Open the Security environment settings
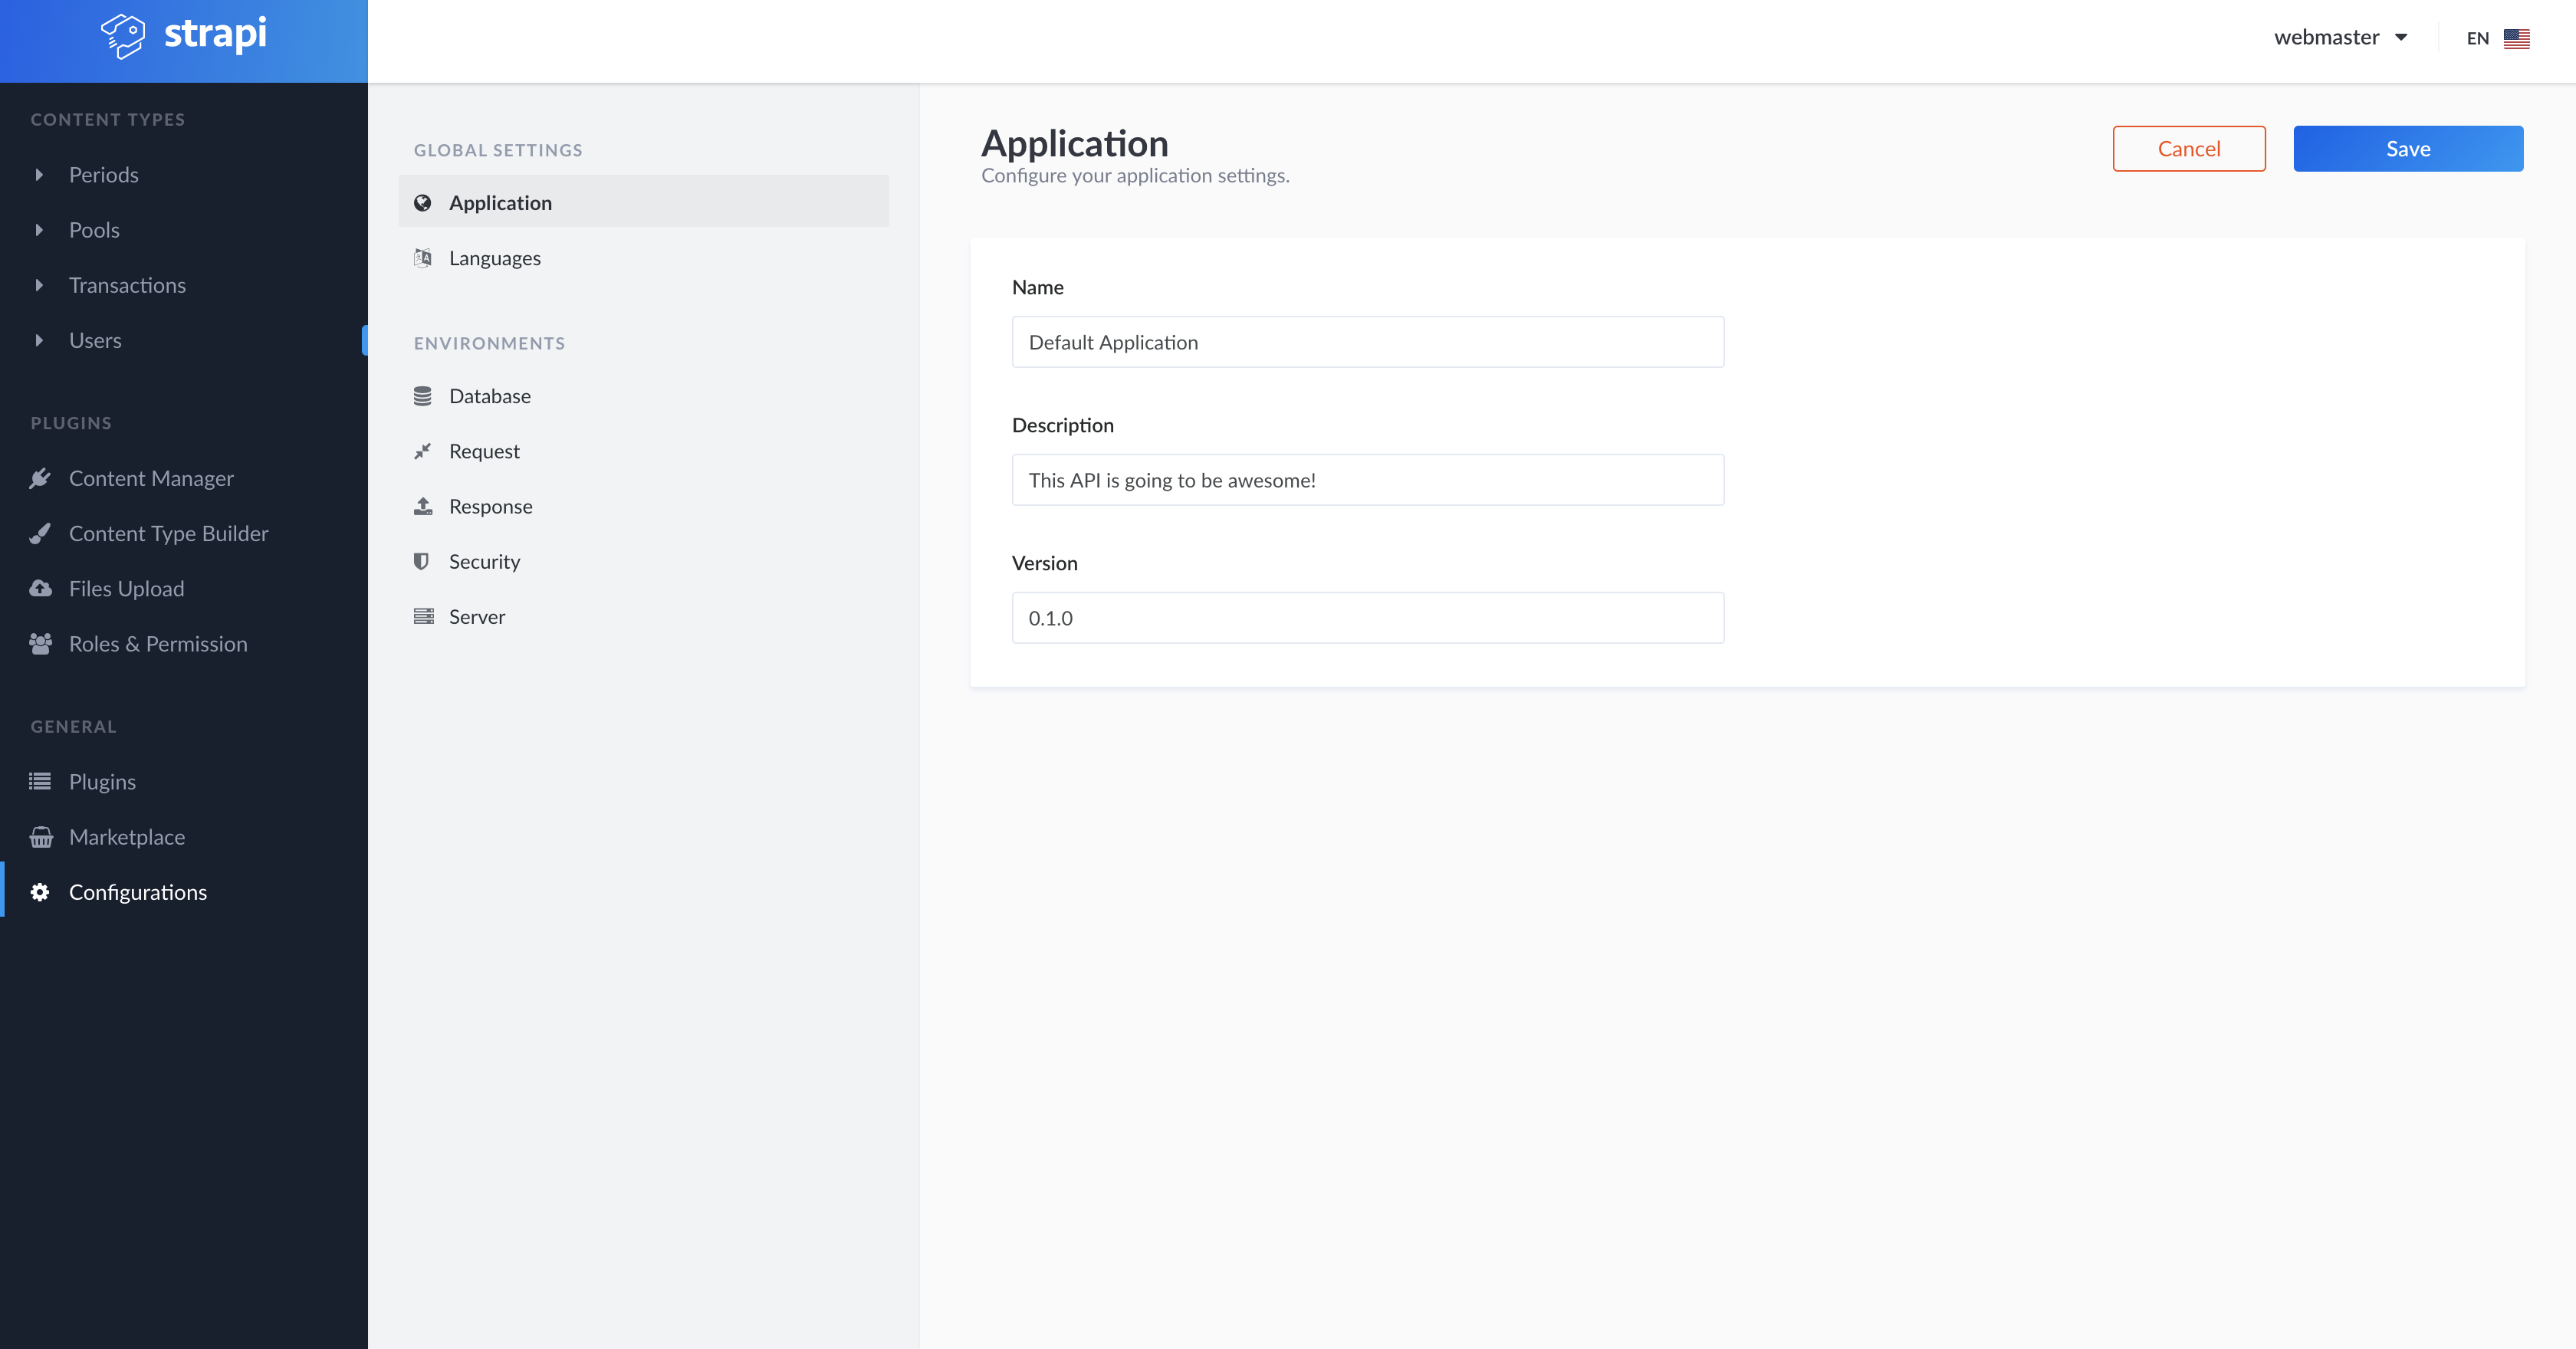The width and height of the screenshot is (2576, 1349). (x=485, y=561)
